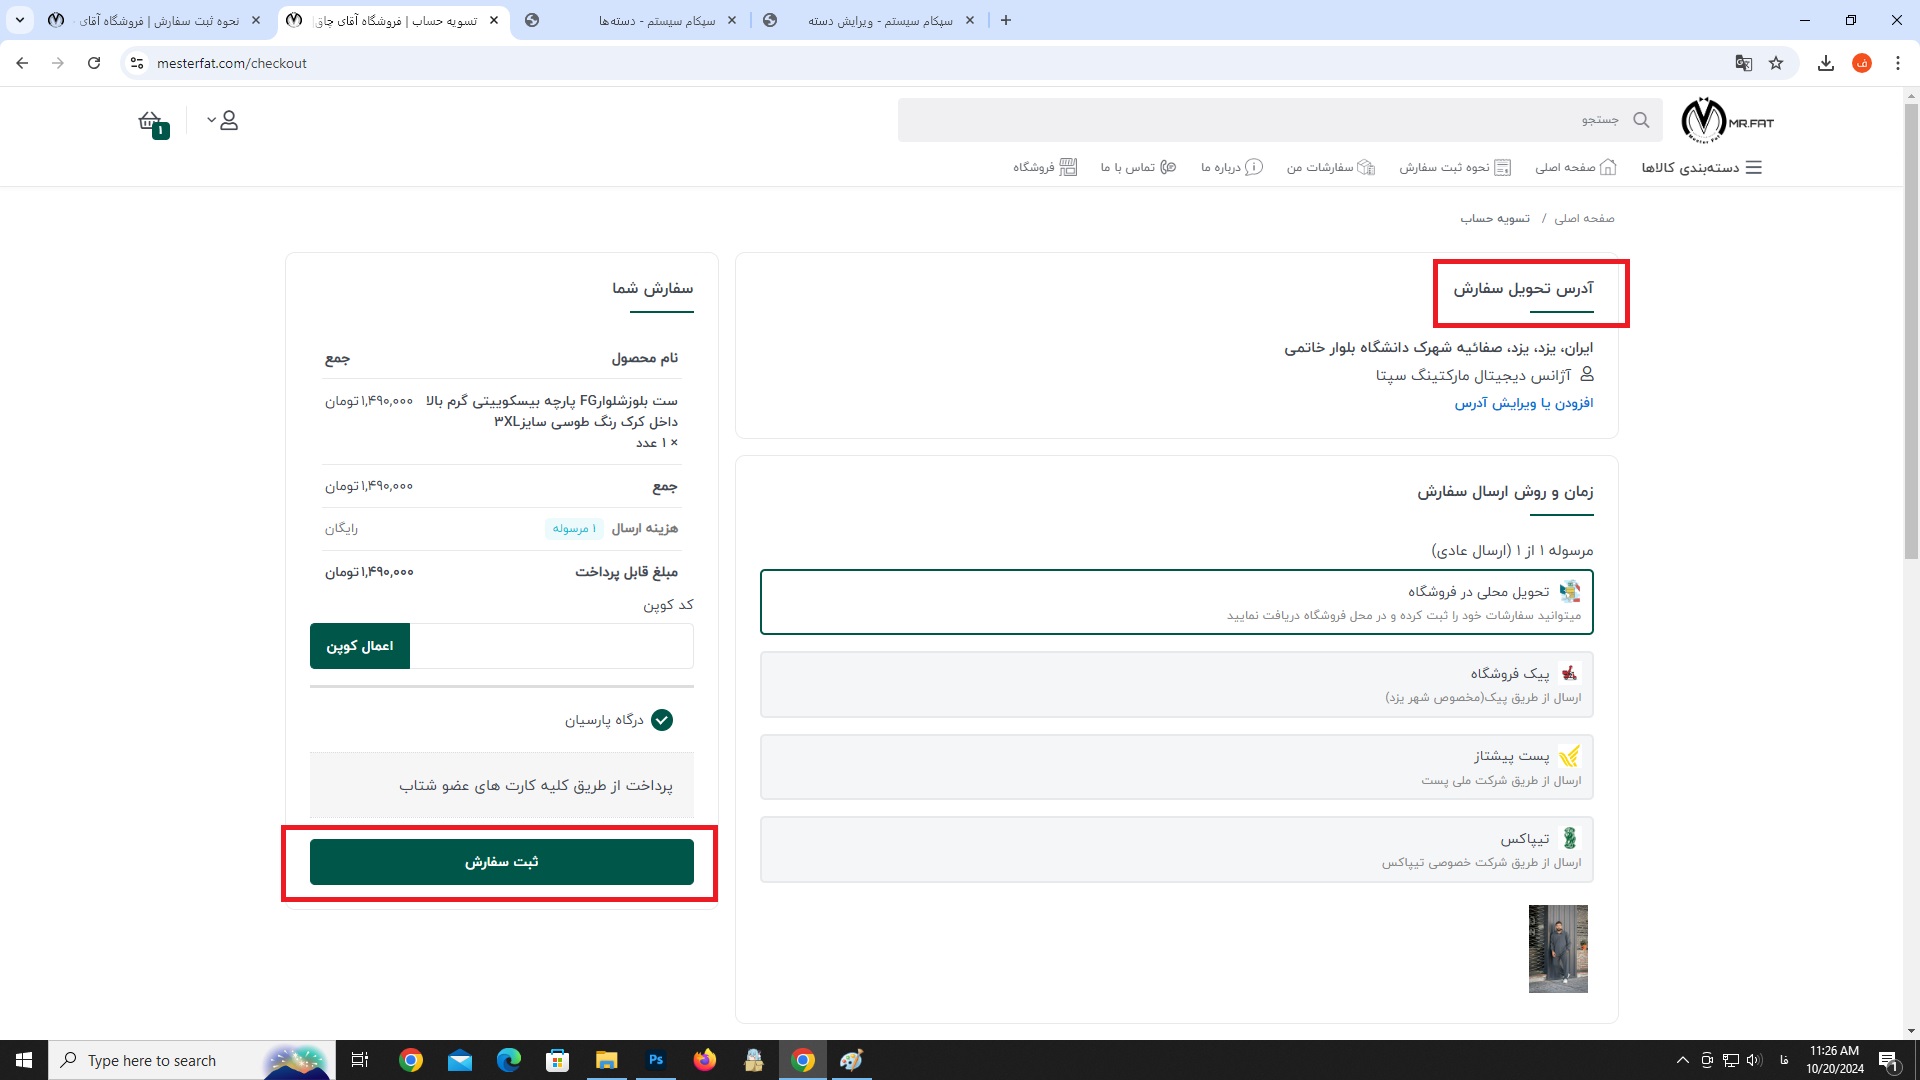Click the product thumbnail image
1920x1080 pixels.
pos(1557,948)
